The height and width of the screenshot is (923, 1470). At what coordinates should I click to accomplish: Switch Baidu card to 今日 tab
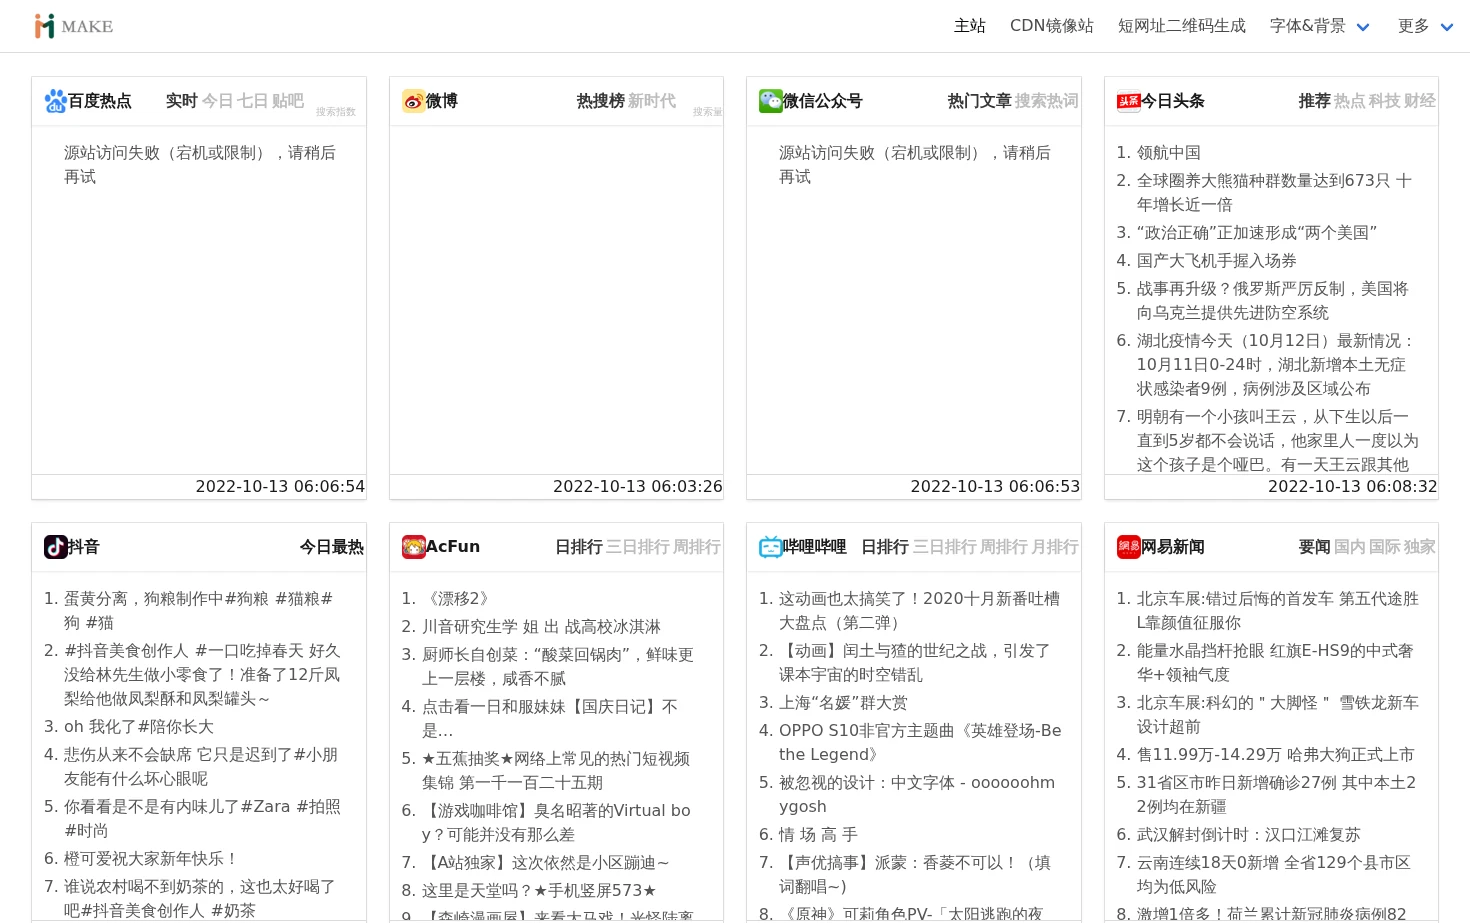point(218,101)
